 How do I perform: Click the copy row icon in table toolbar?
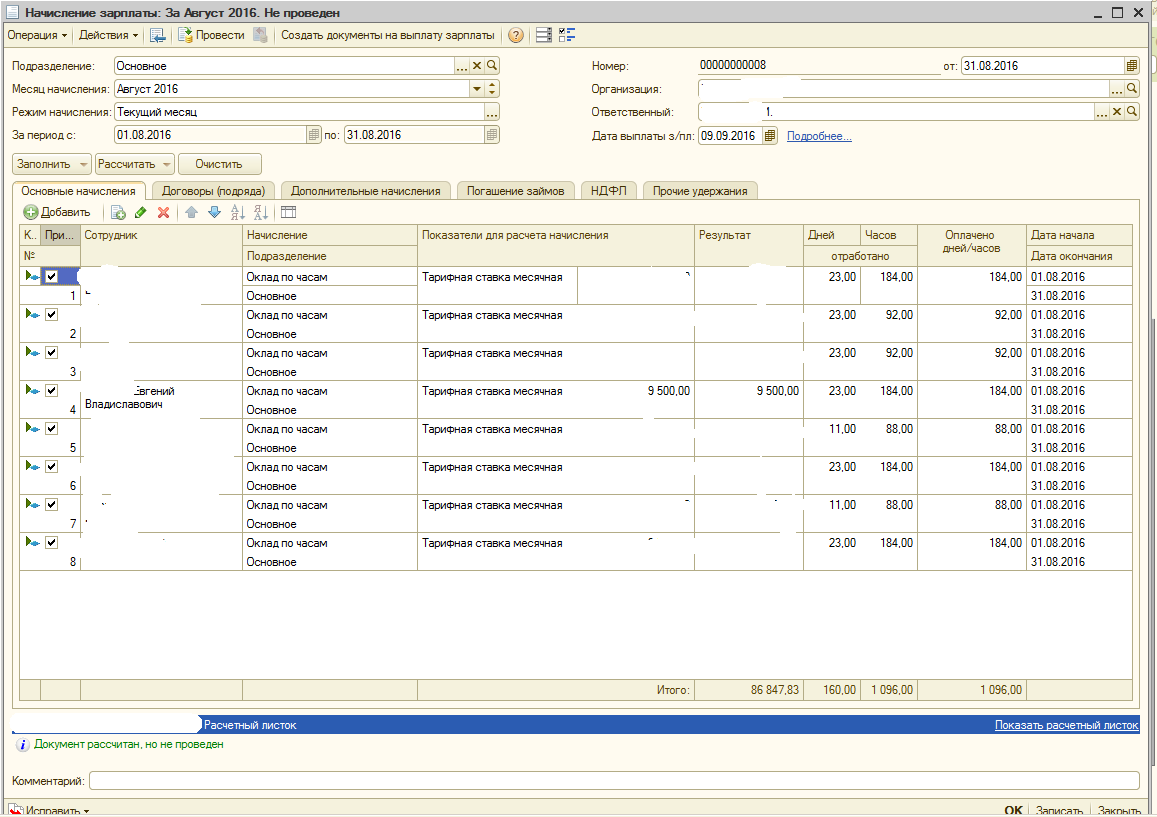pos(118,212)
